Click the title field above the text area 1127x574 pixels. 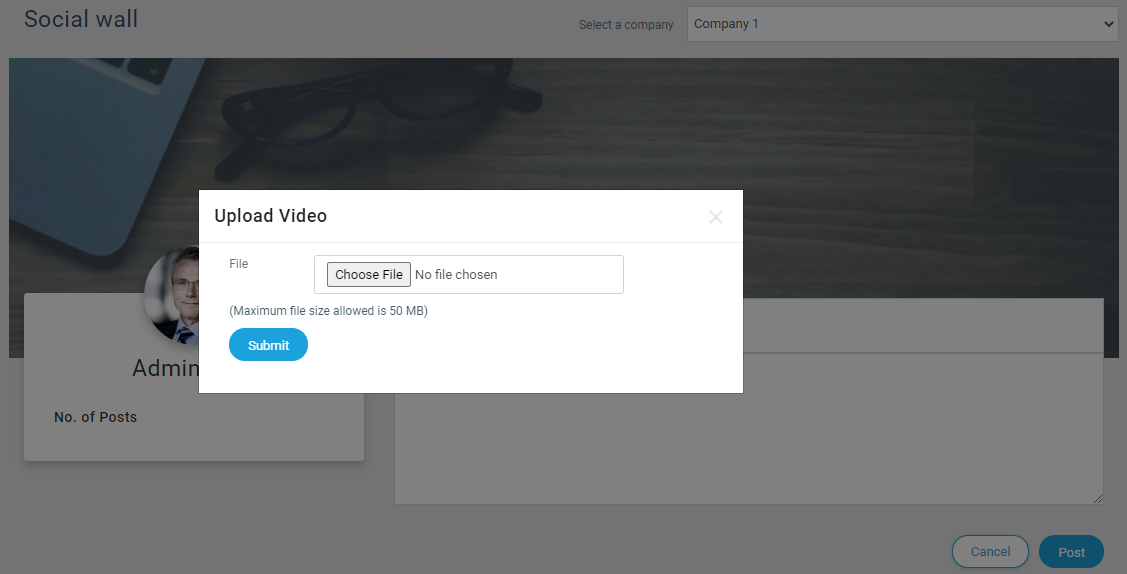click(x=920, y=326)
